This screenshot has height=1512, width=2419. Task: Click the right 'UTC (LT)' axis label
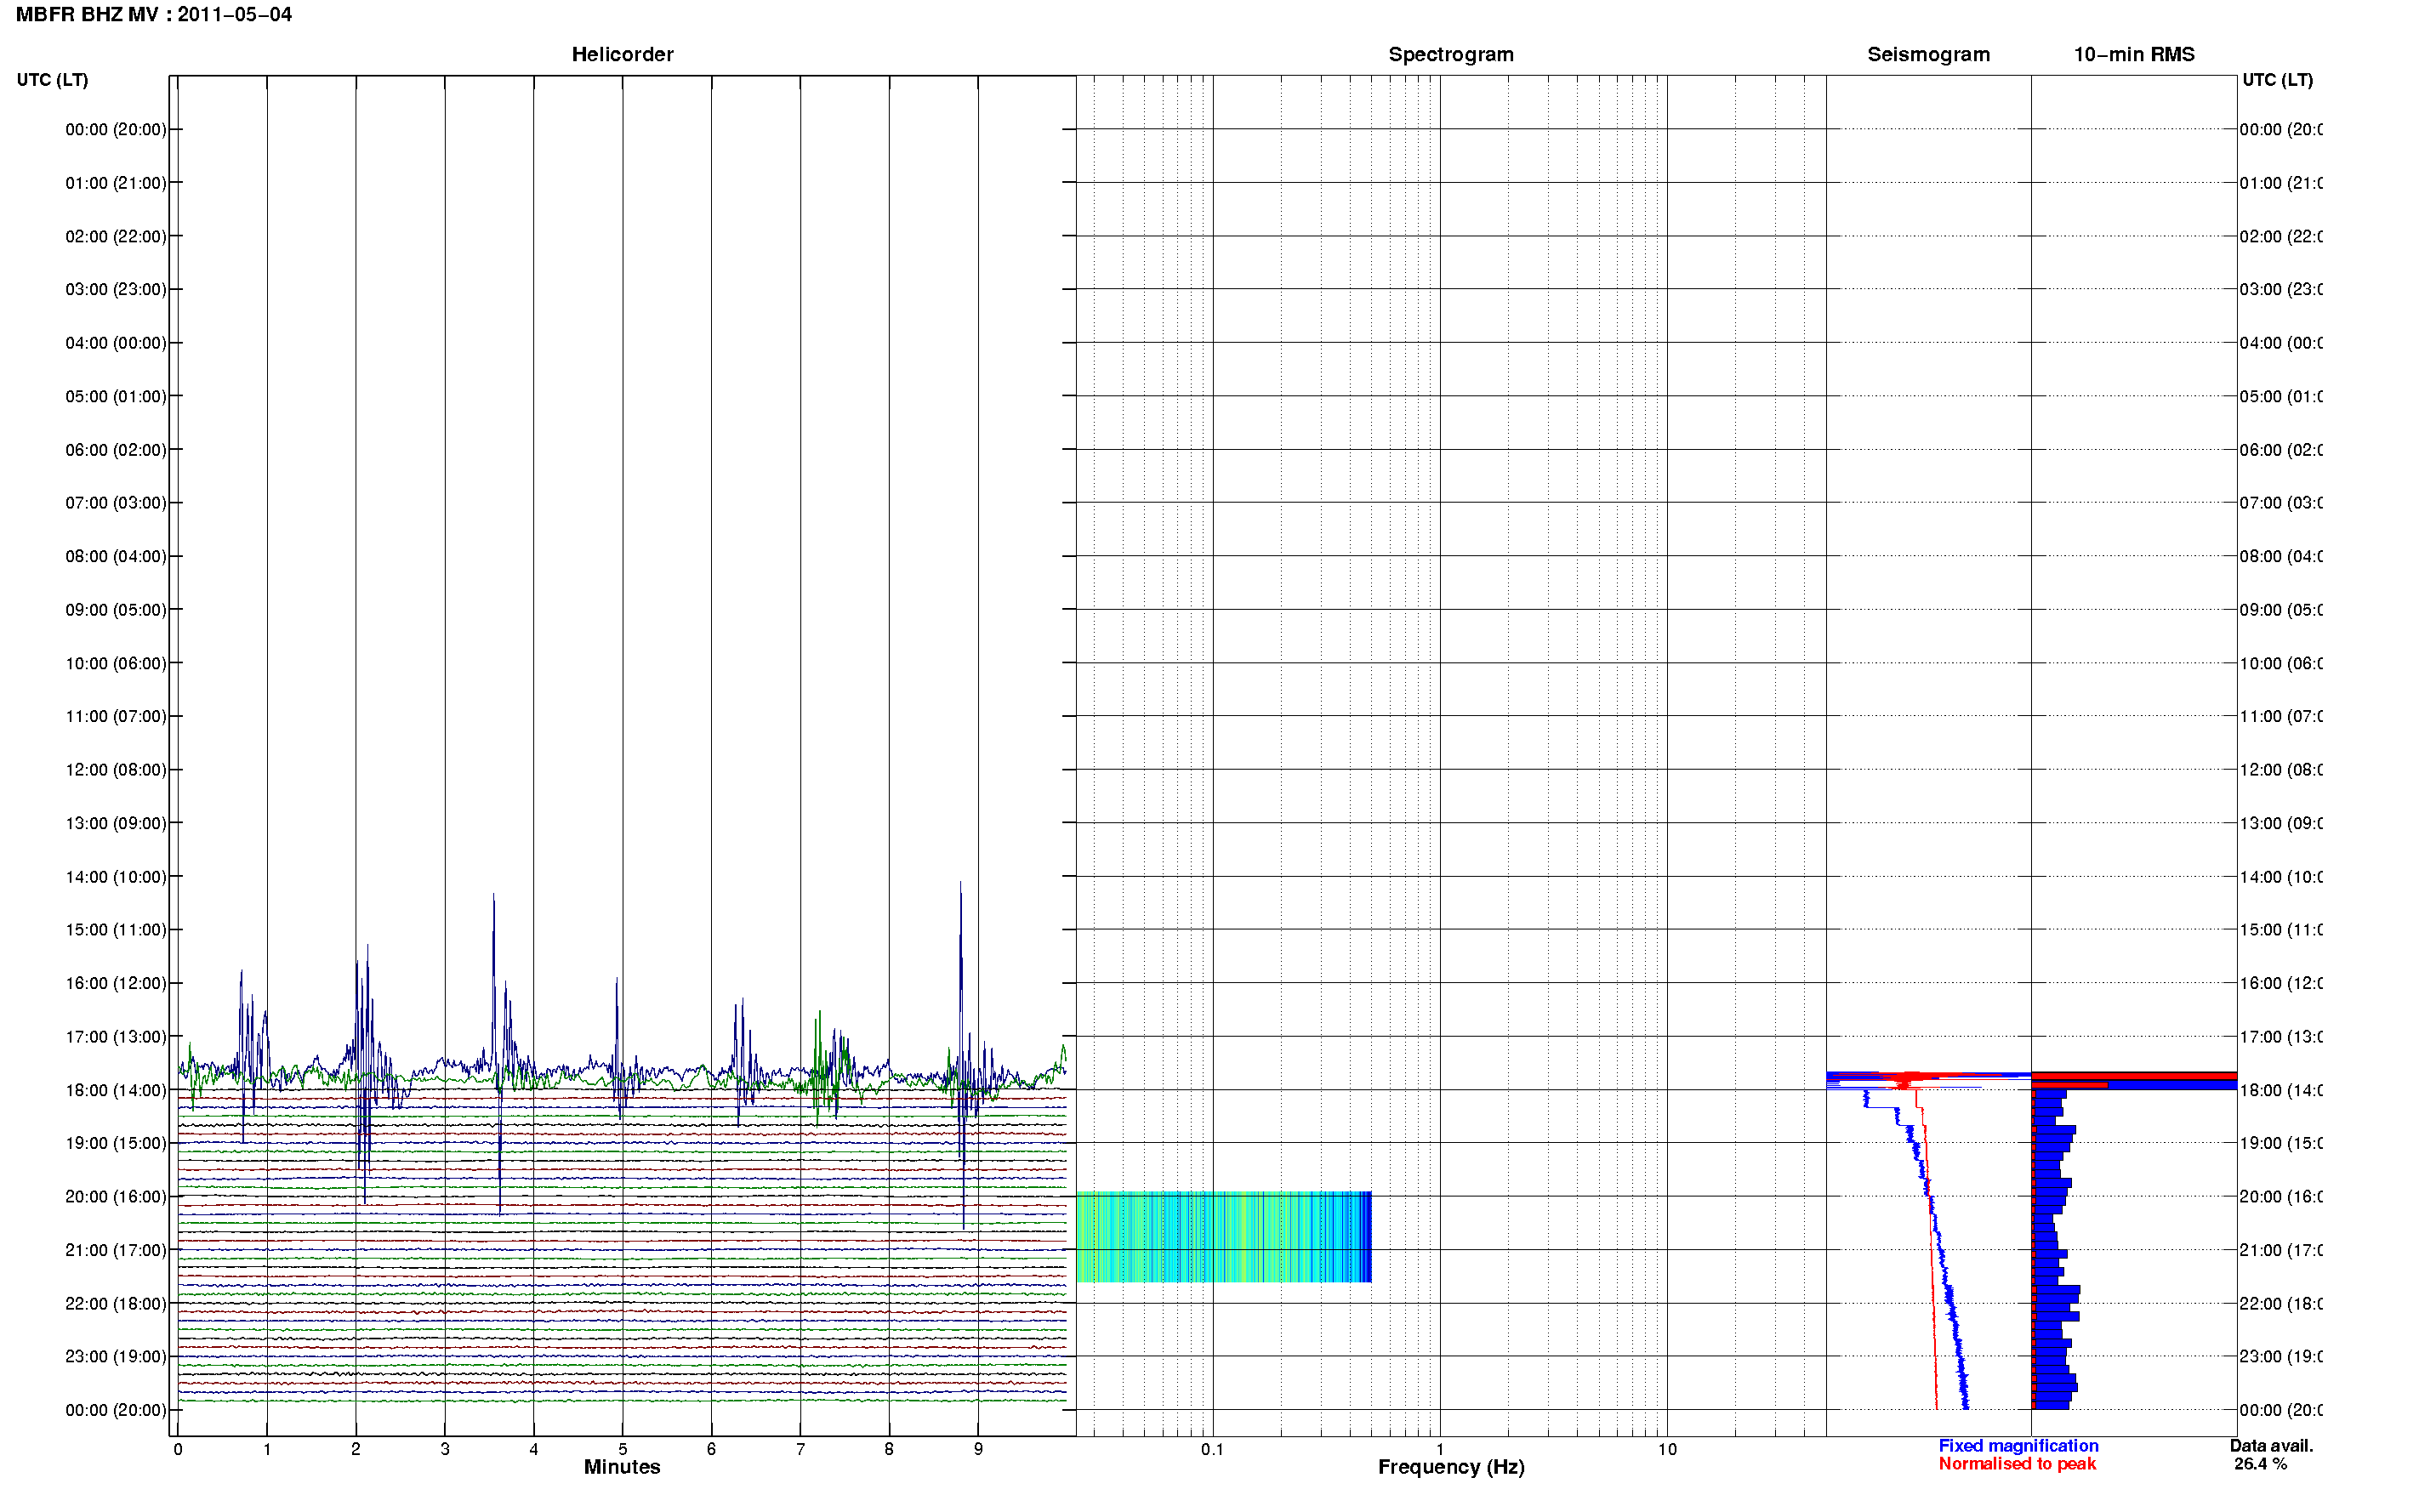tap(2277, 80)
